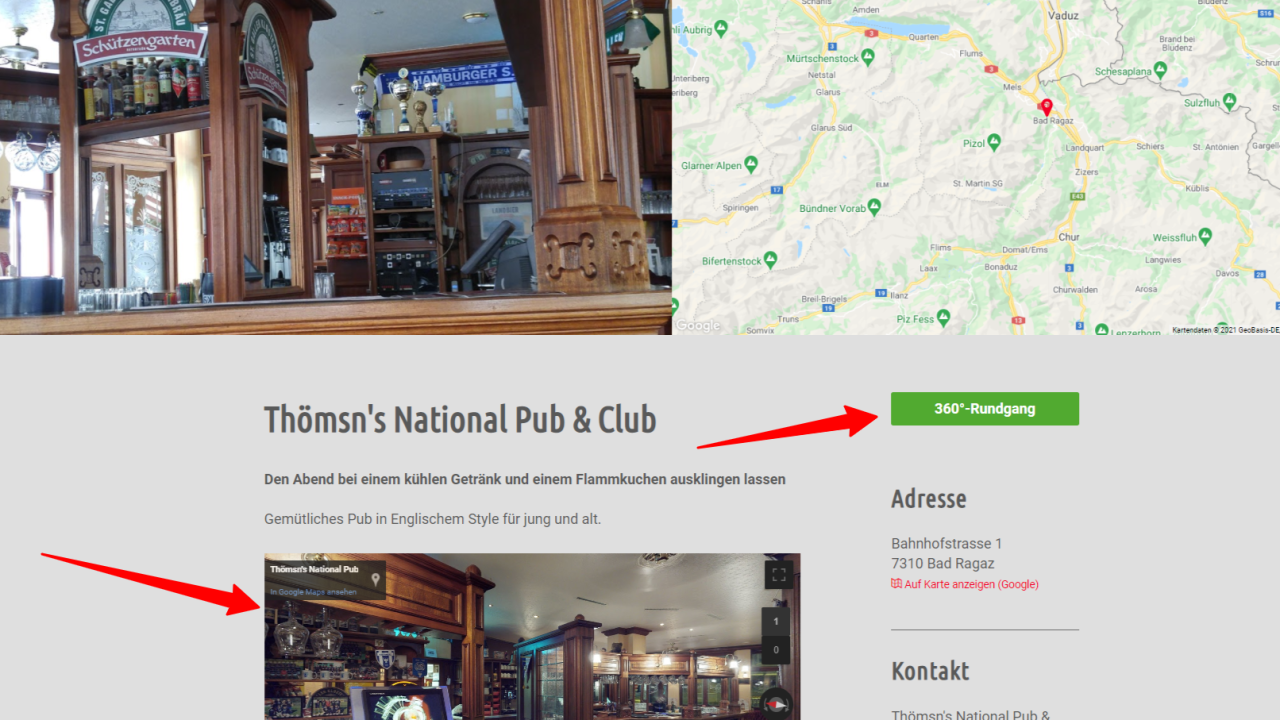Click the location pin next to Thömsn's National Pub

pos(376,578)
